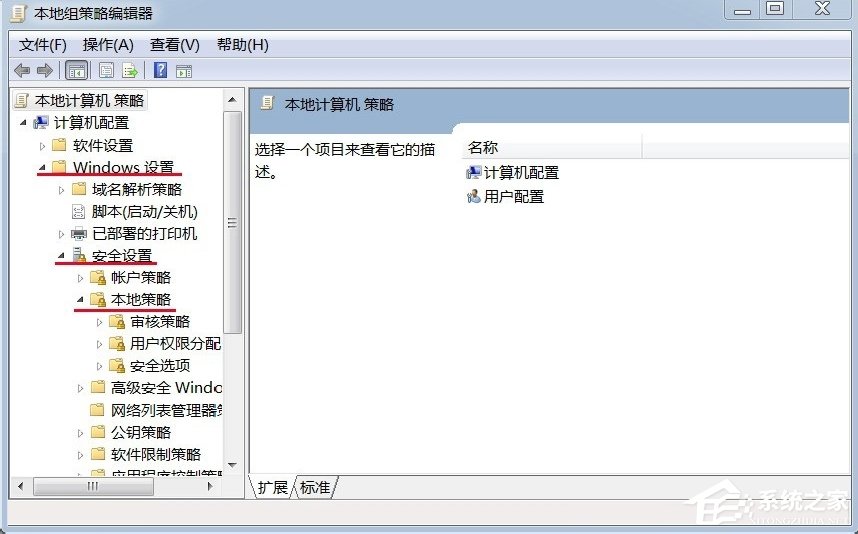Click the Export List toolbar icon
The height and width of the screenshot is (534, 858).
[x=130, y=70]
